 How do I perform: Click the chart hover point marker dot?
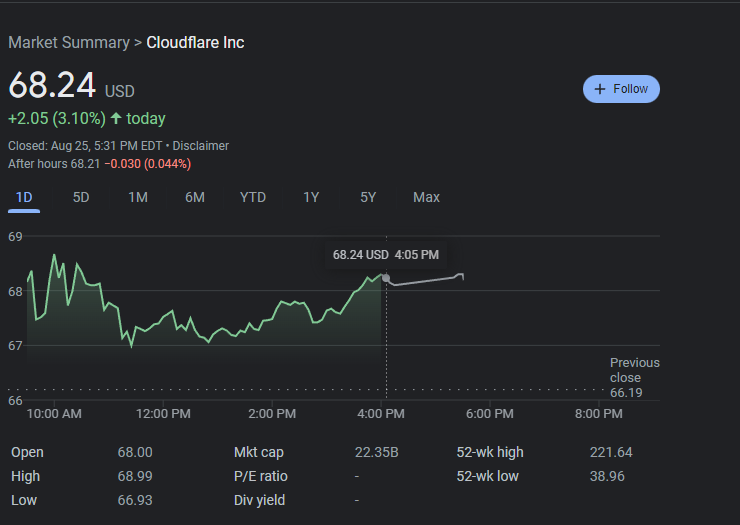point(386,278)
